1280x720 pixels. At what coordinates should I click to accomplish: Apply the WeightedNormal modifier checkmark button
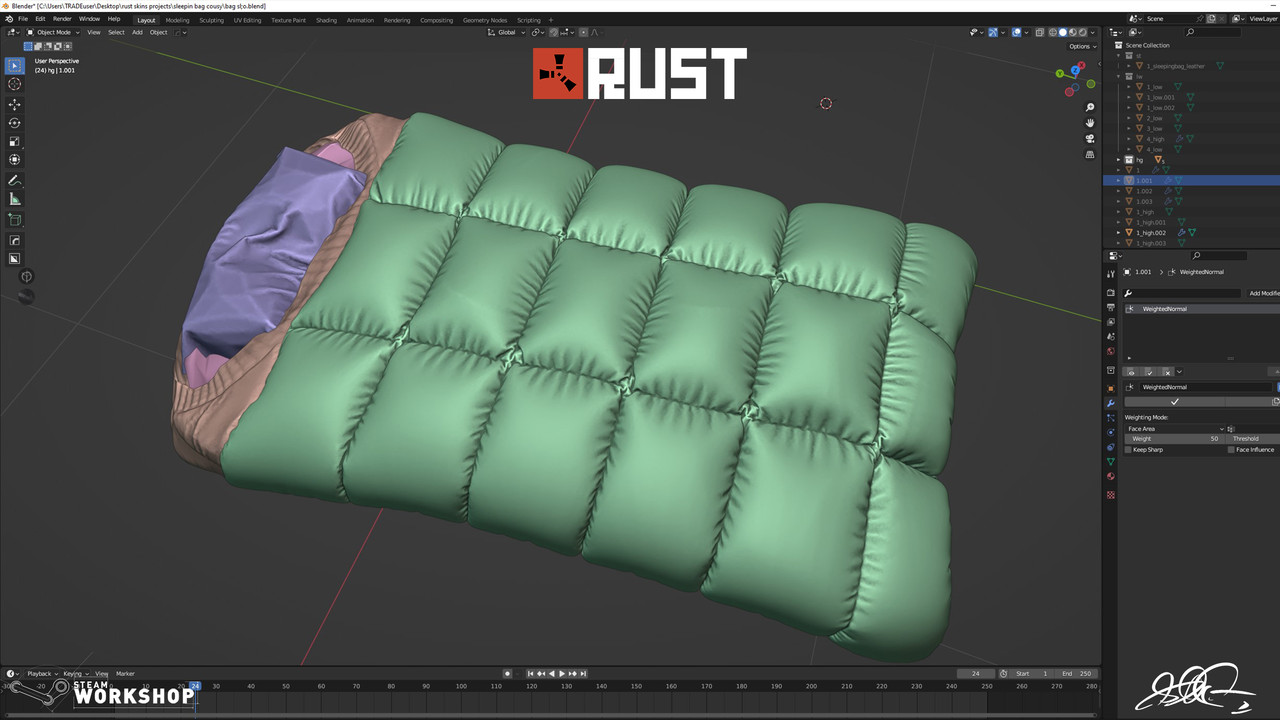coord(1174,402)
